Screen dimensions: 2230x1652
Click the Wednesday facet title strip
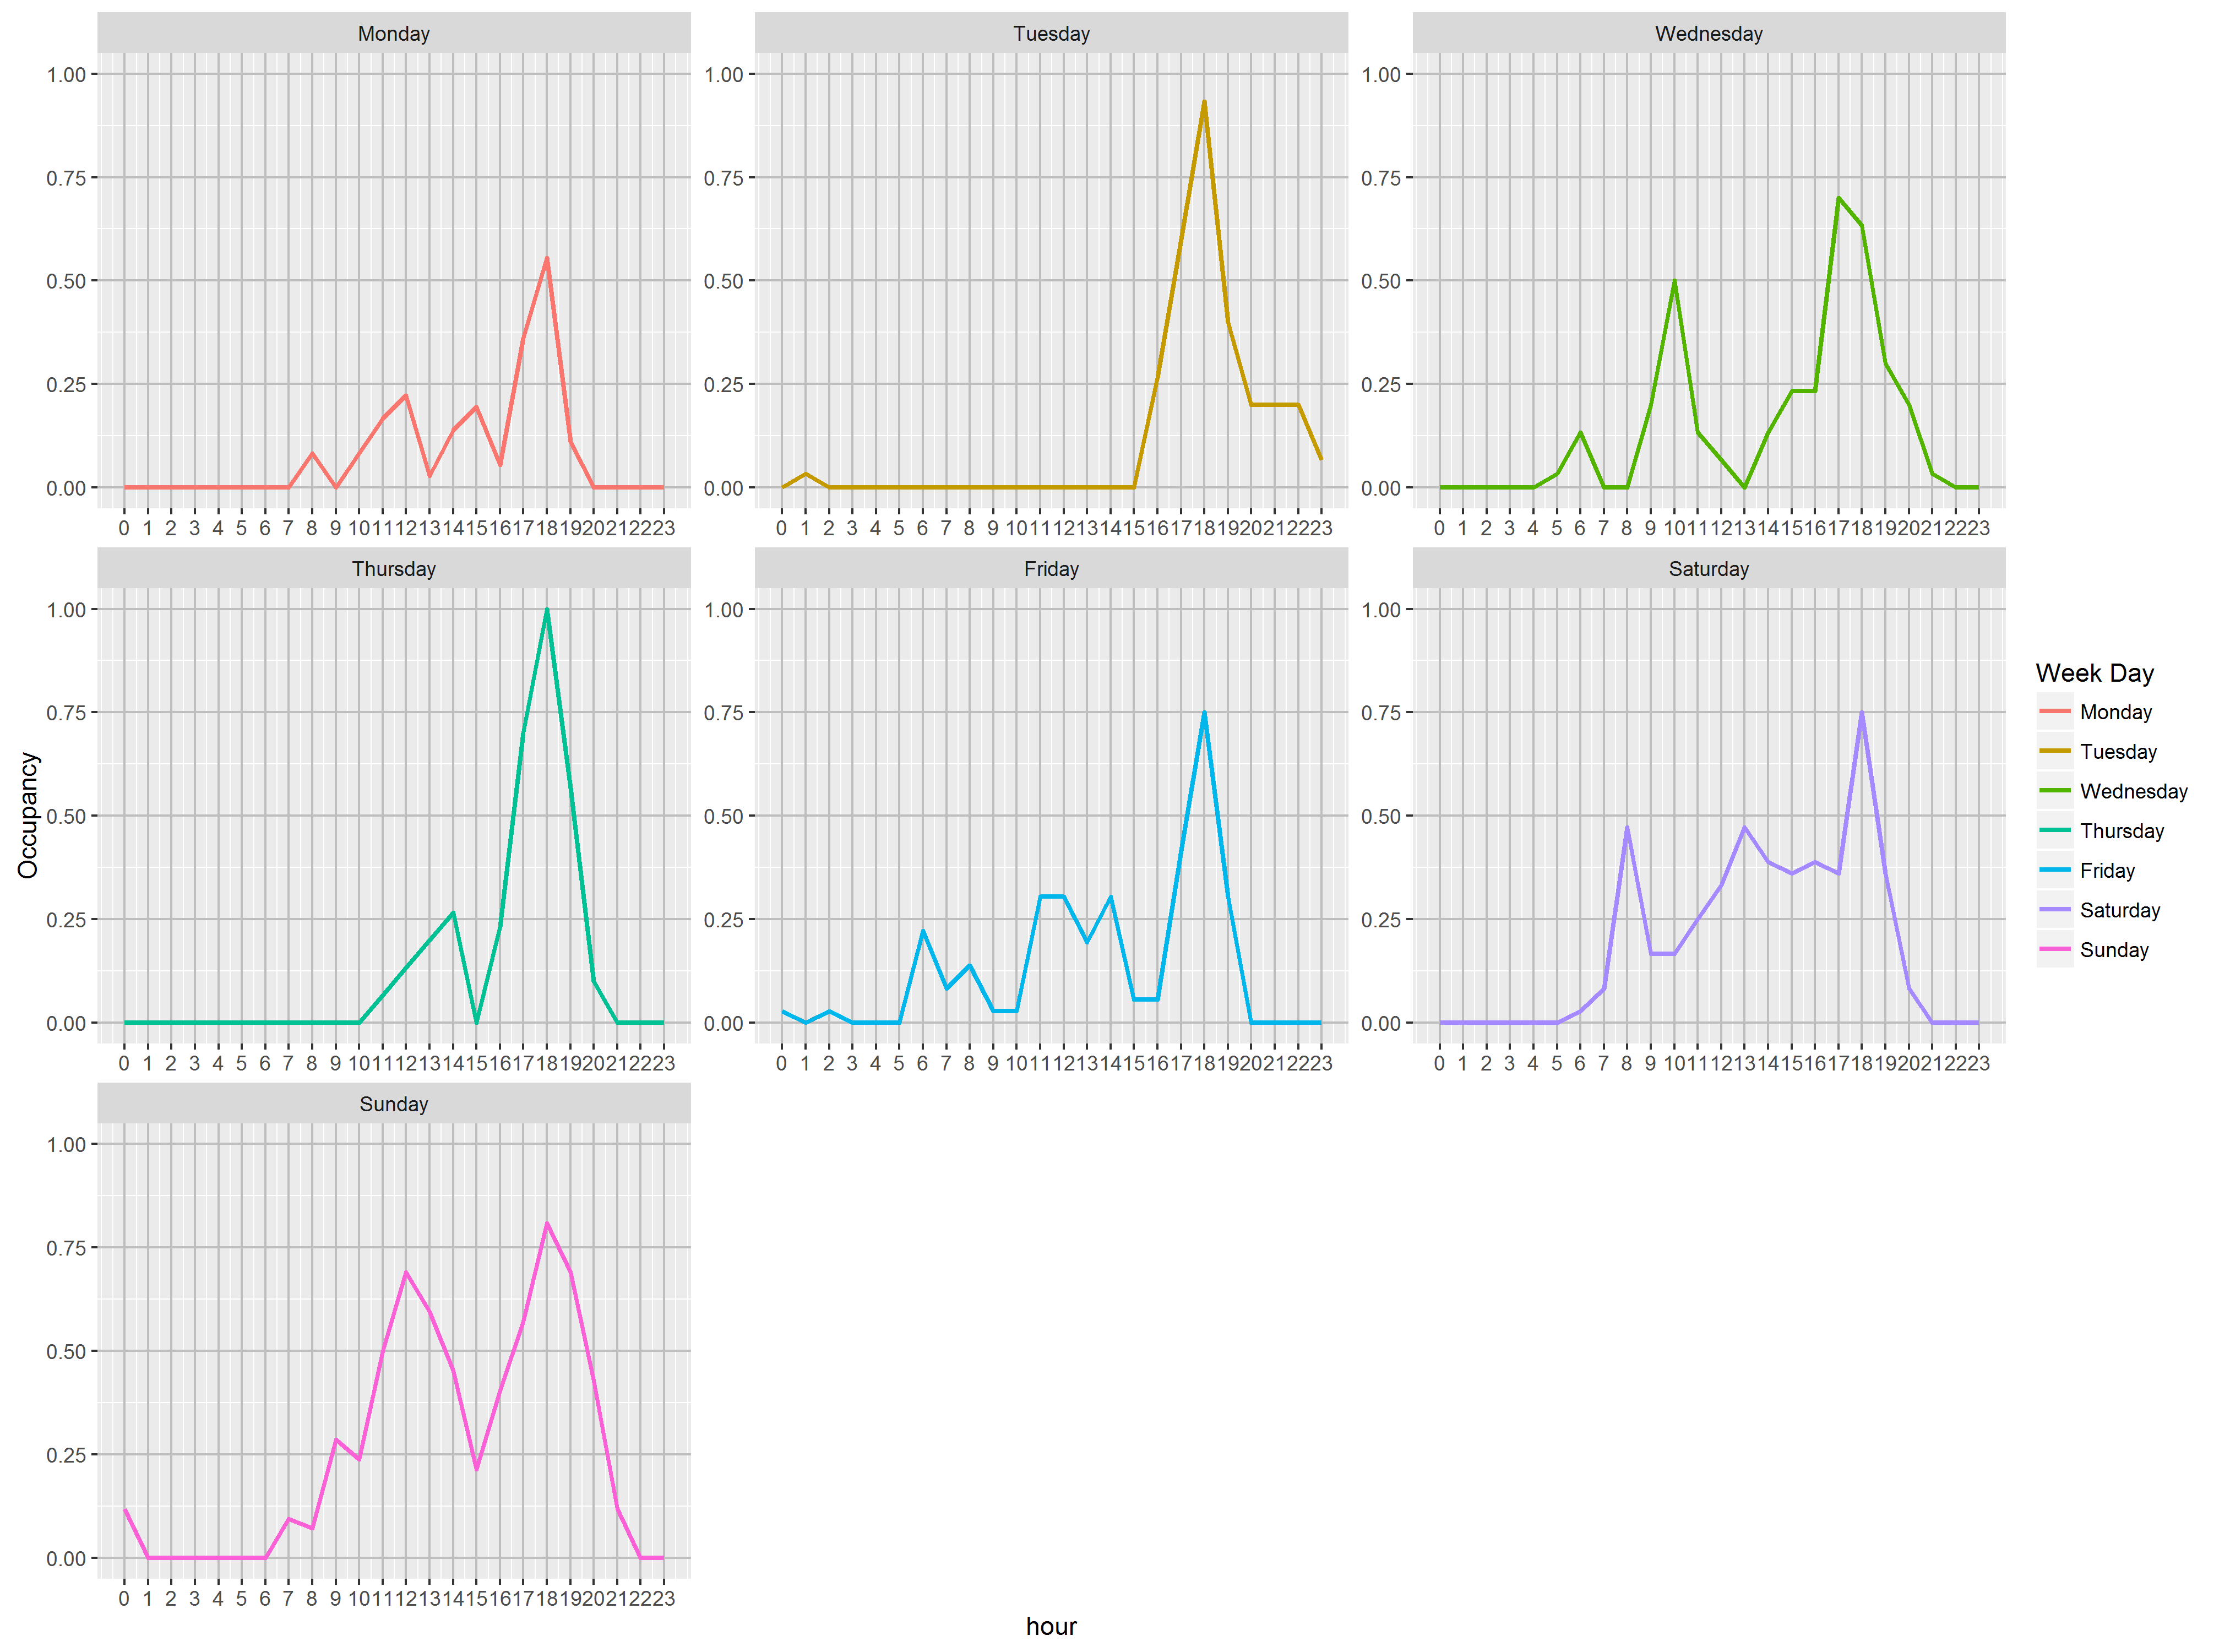[1708, 33]
